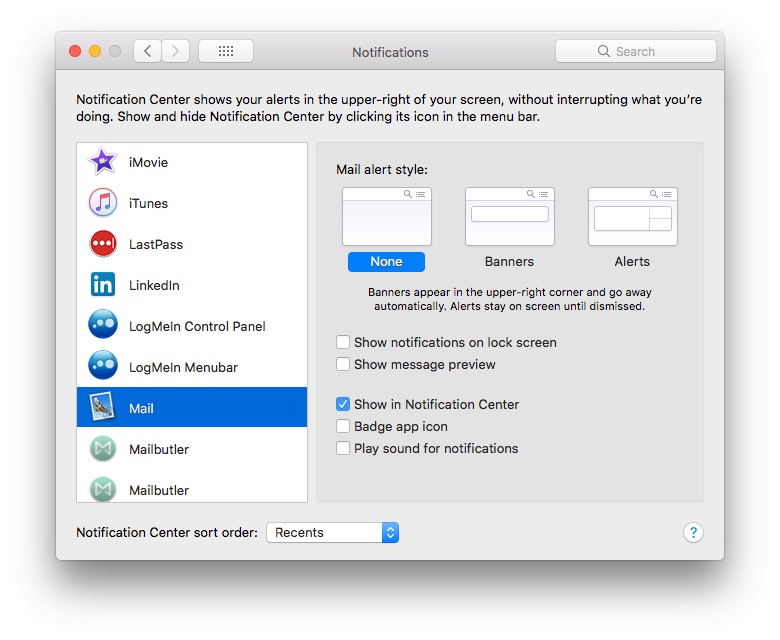Viewport: 780px width, 640px height.
Task: Click the magnifying glass search icon
Action: (x=603, y=51)
